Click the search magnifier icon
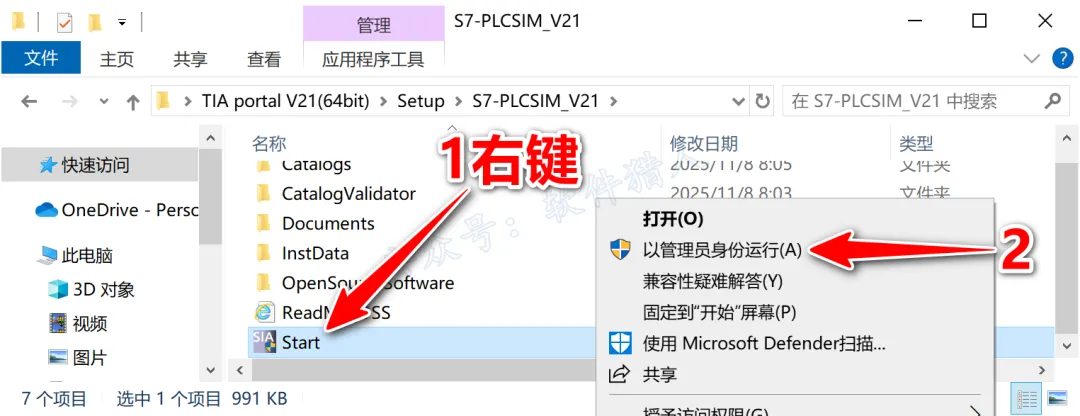This screenshot has height=416, width=1080. click(1052, 101)
